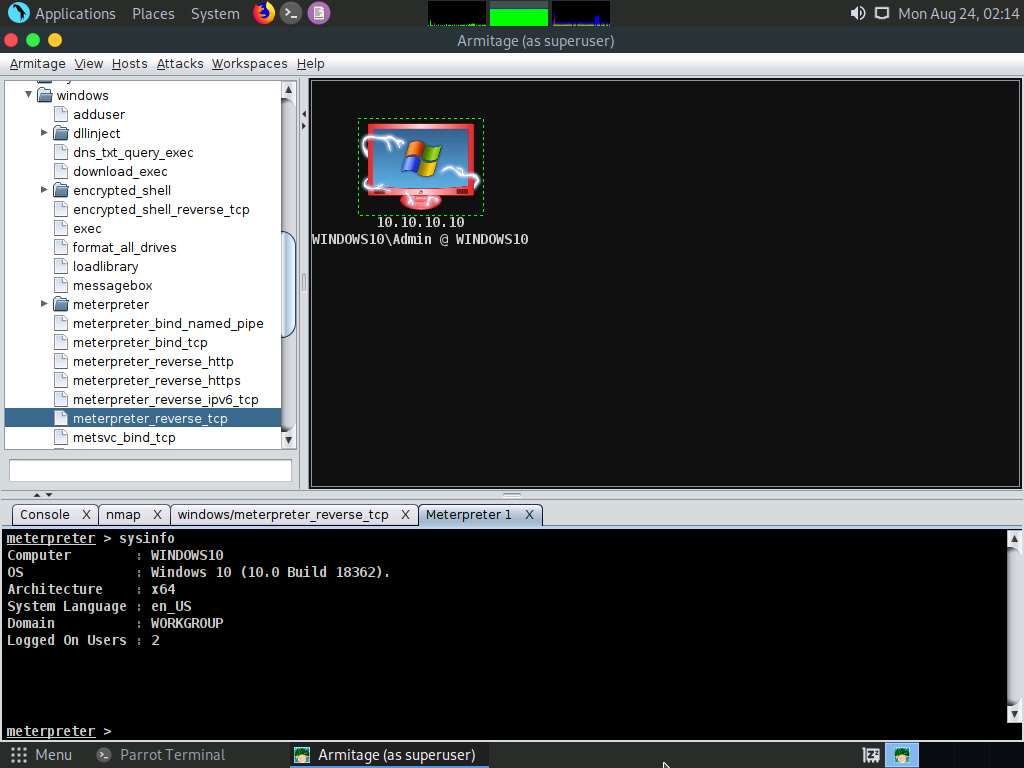Open the terminal launcher in top panel
The width and height of the screenshot is (1024, 768).
(x=291, y=13)
